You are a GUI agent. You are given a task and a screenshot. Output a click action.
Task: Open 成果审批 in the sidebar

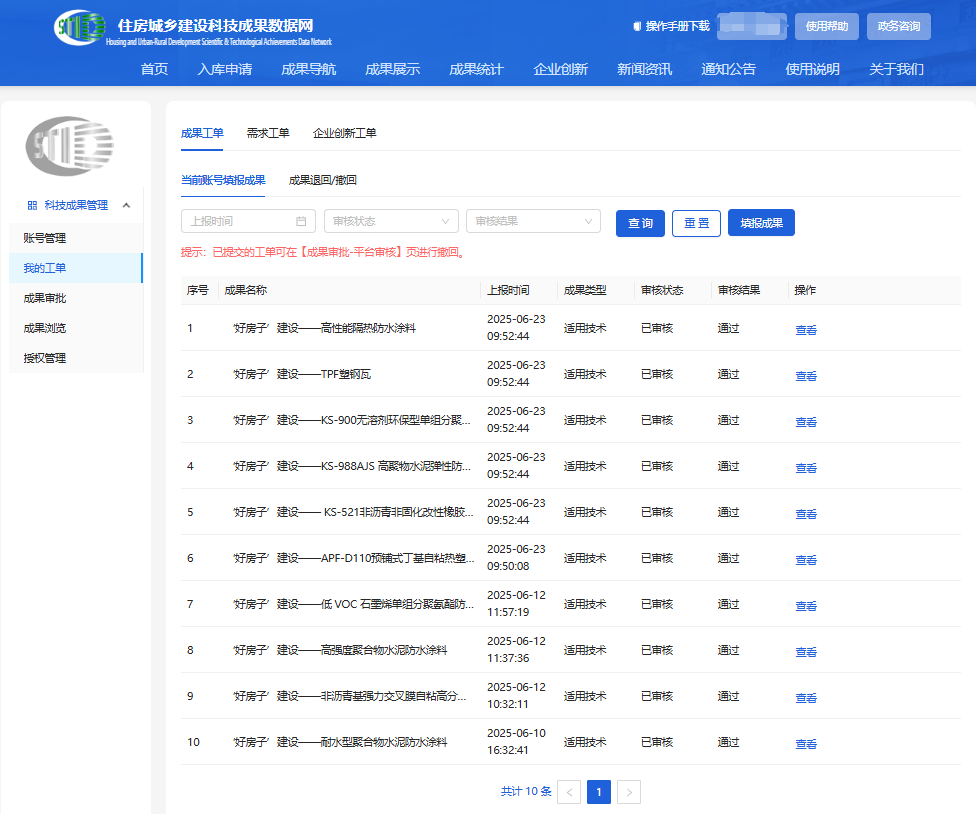click(x=45, y=298)
